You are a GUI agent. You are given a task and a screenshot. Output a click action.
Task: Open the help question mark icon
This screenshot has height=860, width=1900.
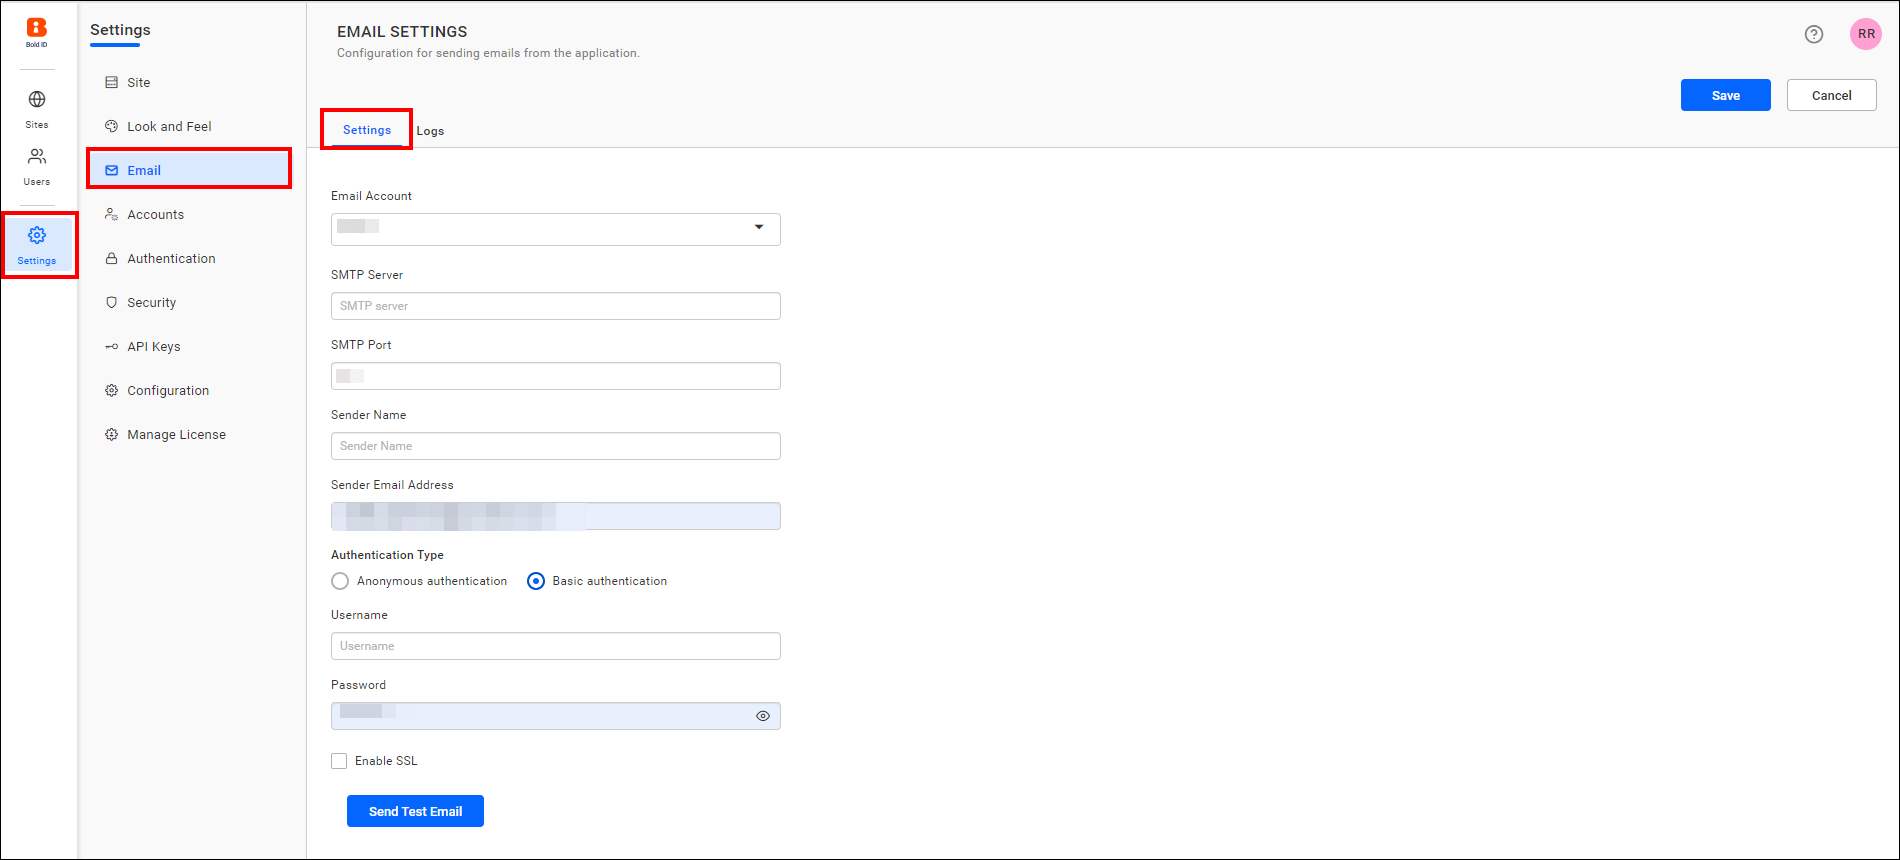(x=1814, y=34)
